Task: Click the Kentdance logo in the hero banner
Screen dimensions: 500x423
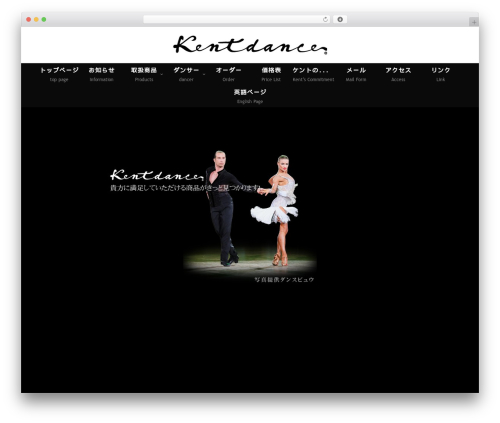Action: 157,175
